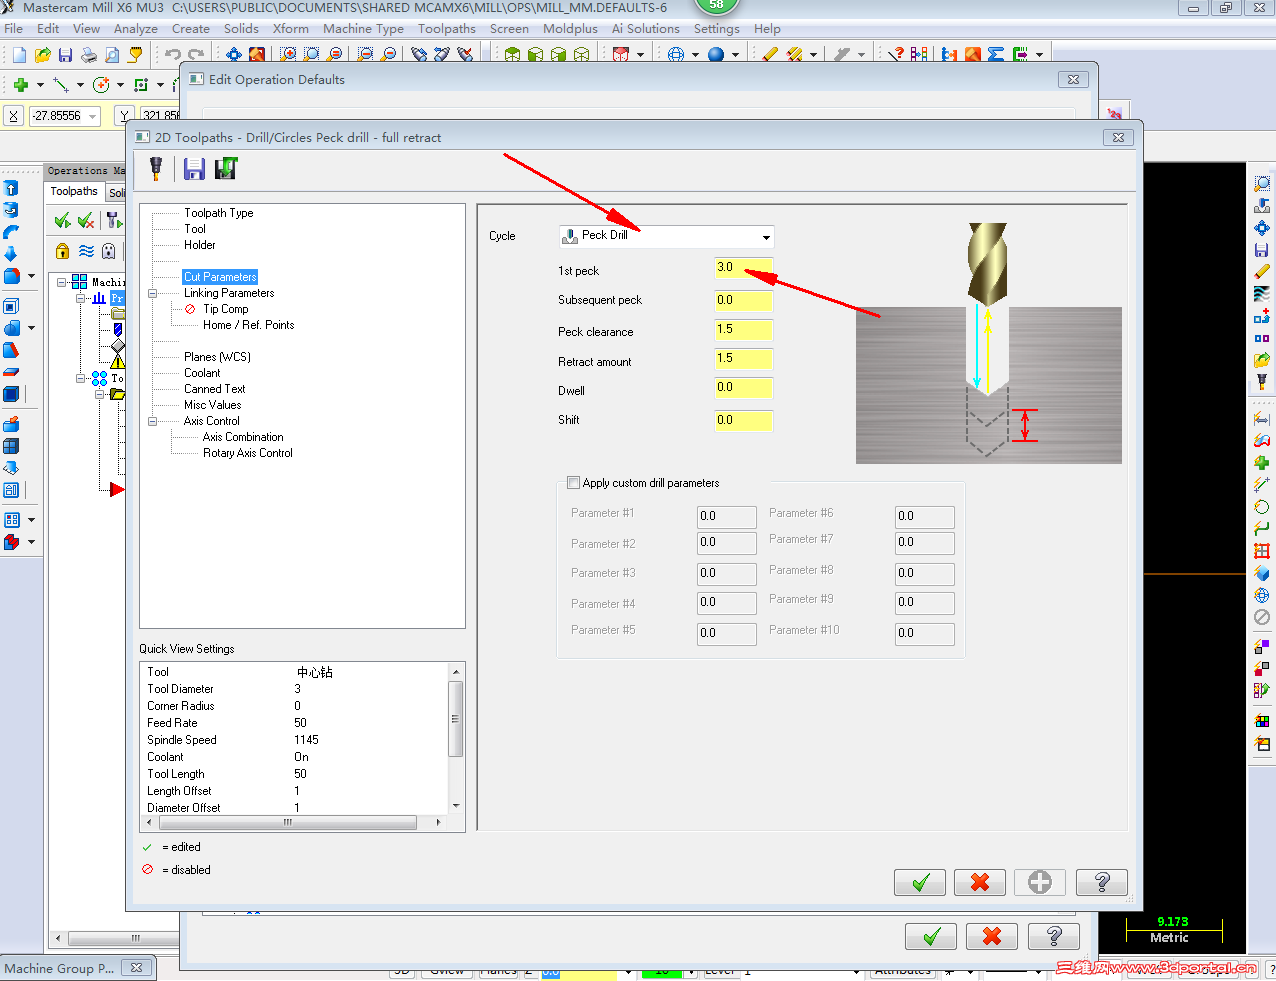Select Cut Parameters in the tree

220,277
